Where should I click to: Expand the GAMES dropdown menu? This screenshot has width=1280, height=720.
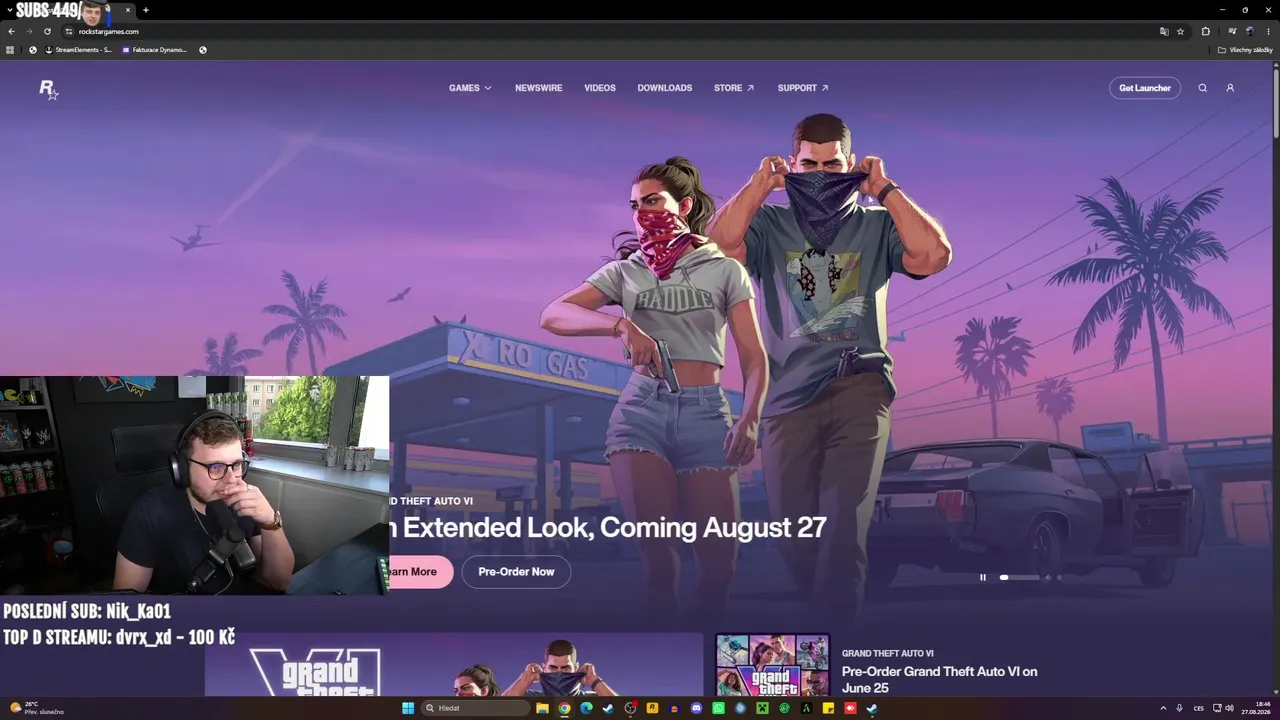(470, 88)
